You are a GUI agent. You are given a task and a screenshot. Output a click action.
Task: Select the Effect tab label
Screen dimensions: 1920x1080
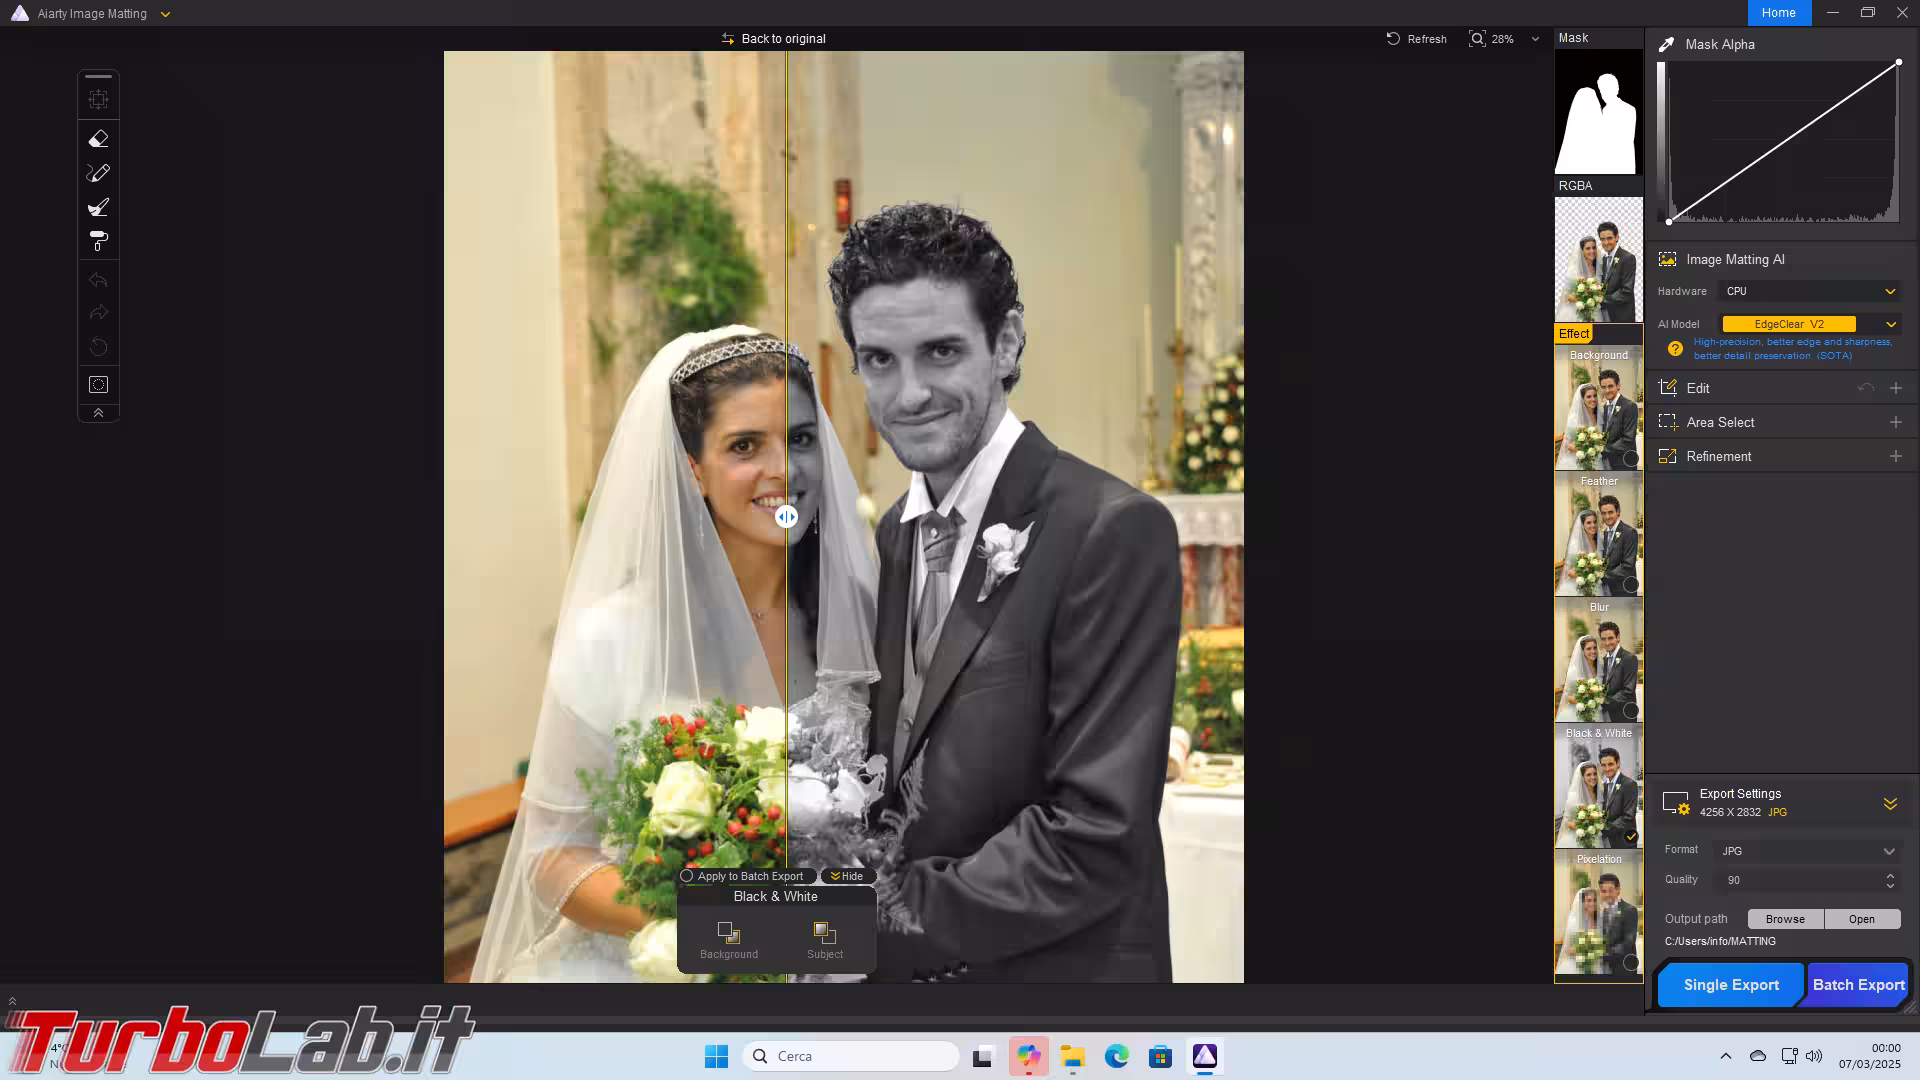pos(1573,334)
